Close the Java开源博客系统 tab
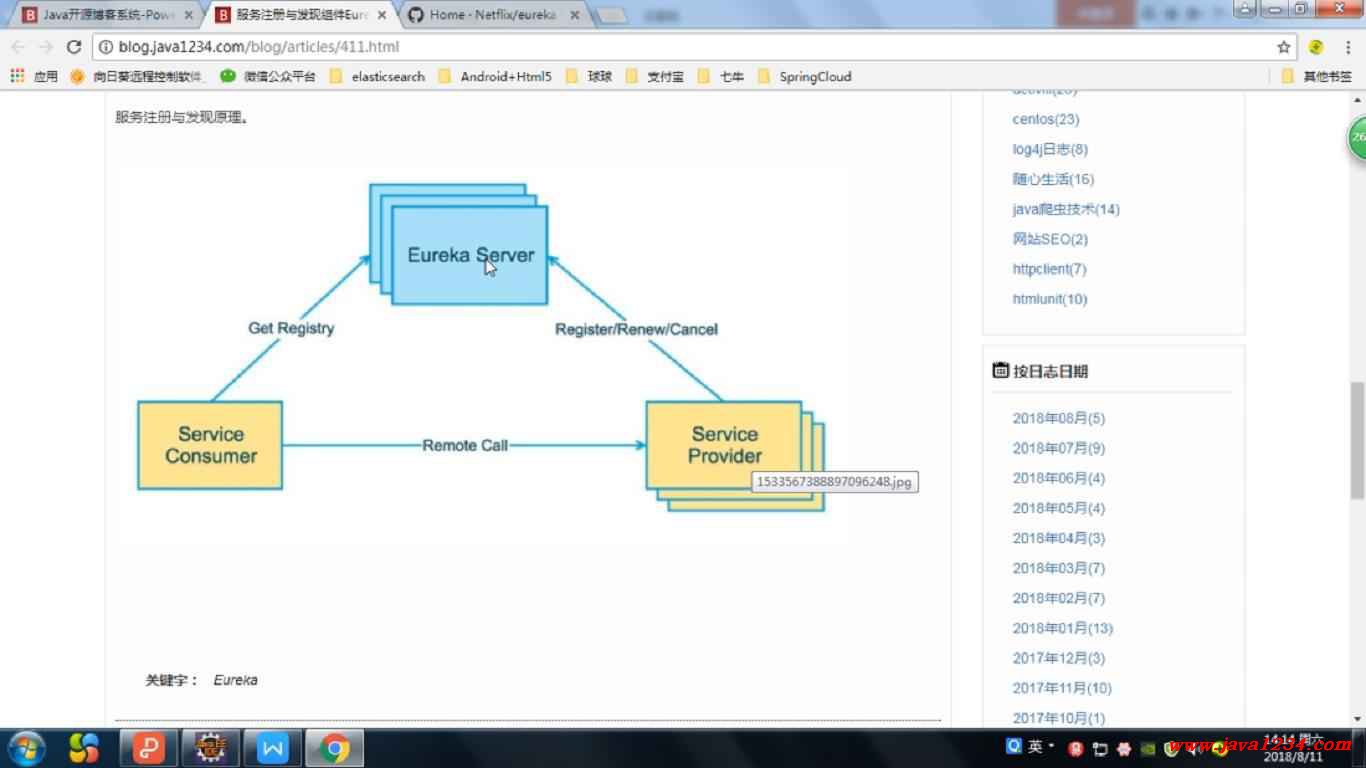This screenshot has width=1366, height=768. 189,15
